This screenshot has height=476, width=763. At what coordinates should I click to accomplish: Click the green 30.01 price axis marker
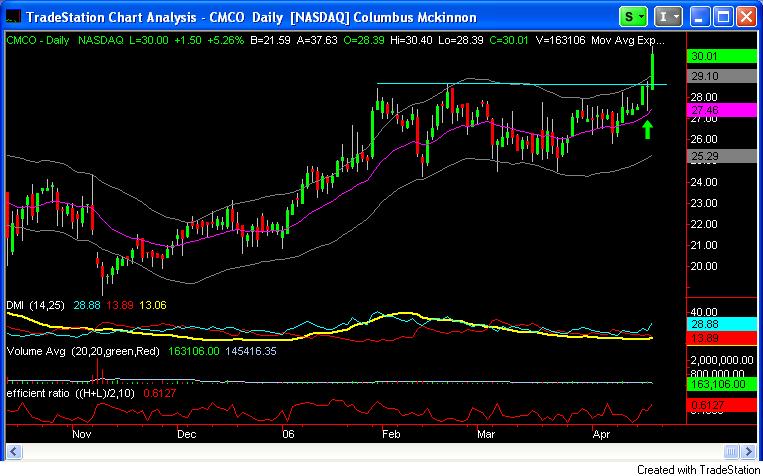724,56
